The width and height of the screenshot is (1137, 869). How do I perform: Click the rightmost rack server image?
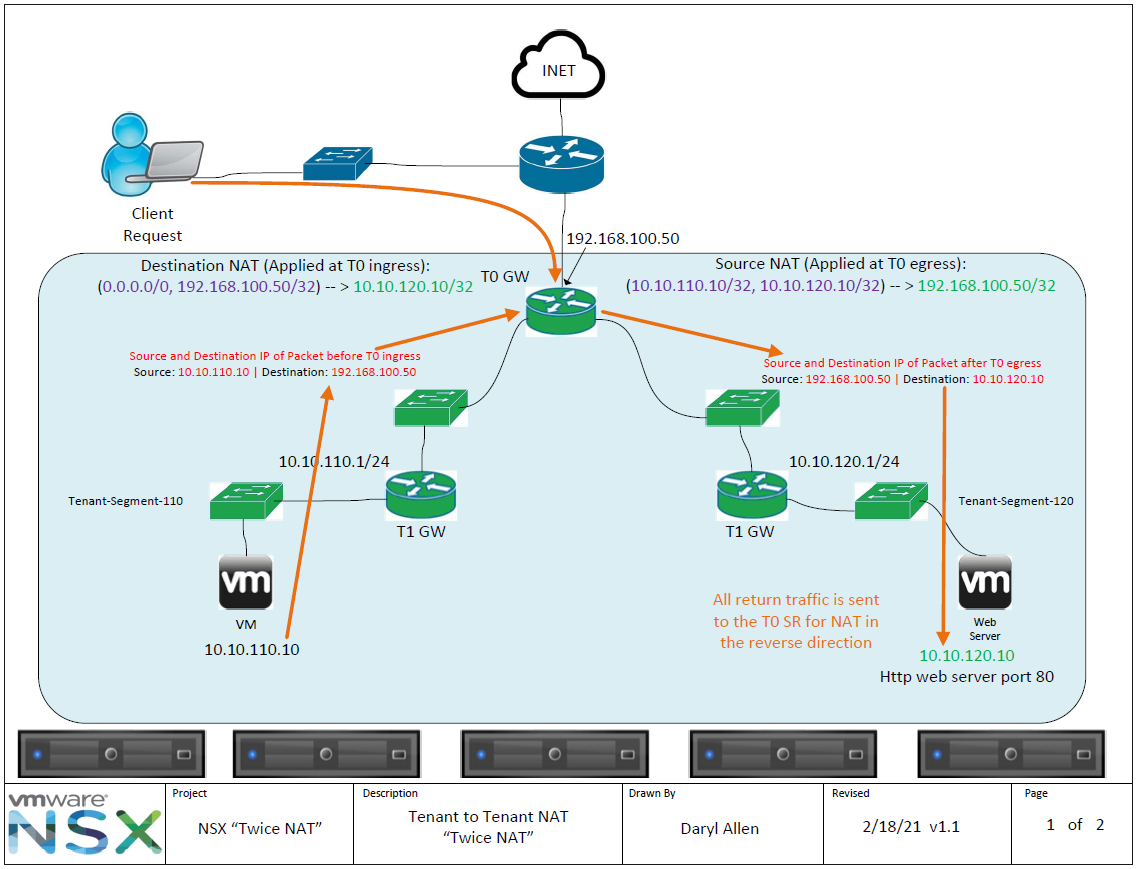tap(1012, 753)
